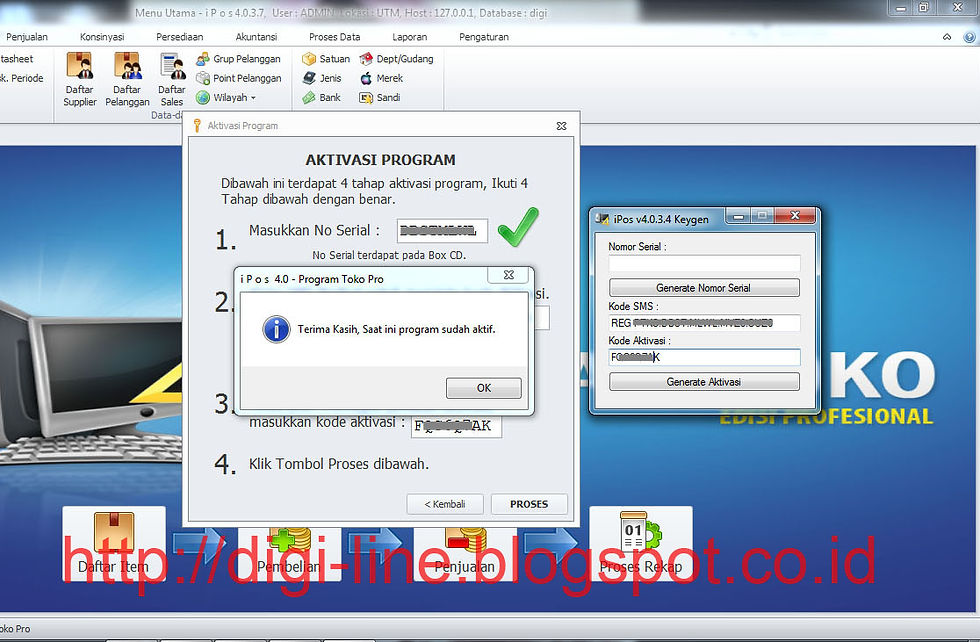
Task: Open Proses Rekap shortcut on dashboard
Action: click(x=641, y=544)
